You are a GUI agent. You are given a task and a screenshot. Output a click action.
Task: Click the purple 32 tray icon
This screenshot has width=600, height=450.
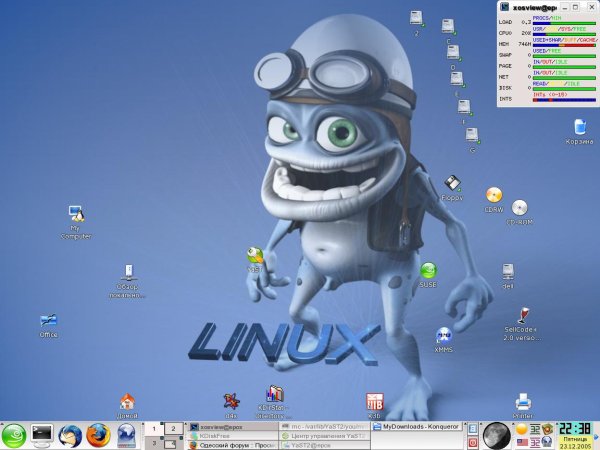[535, 443]
